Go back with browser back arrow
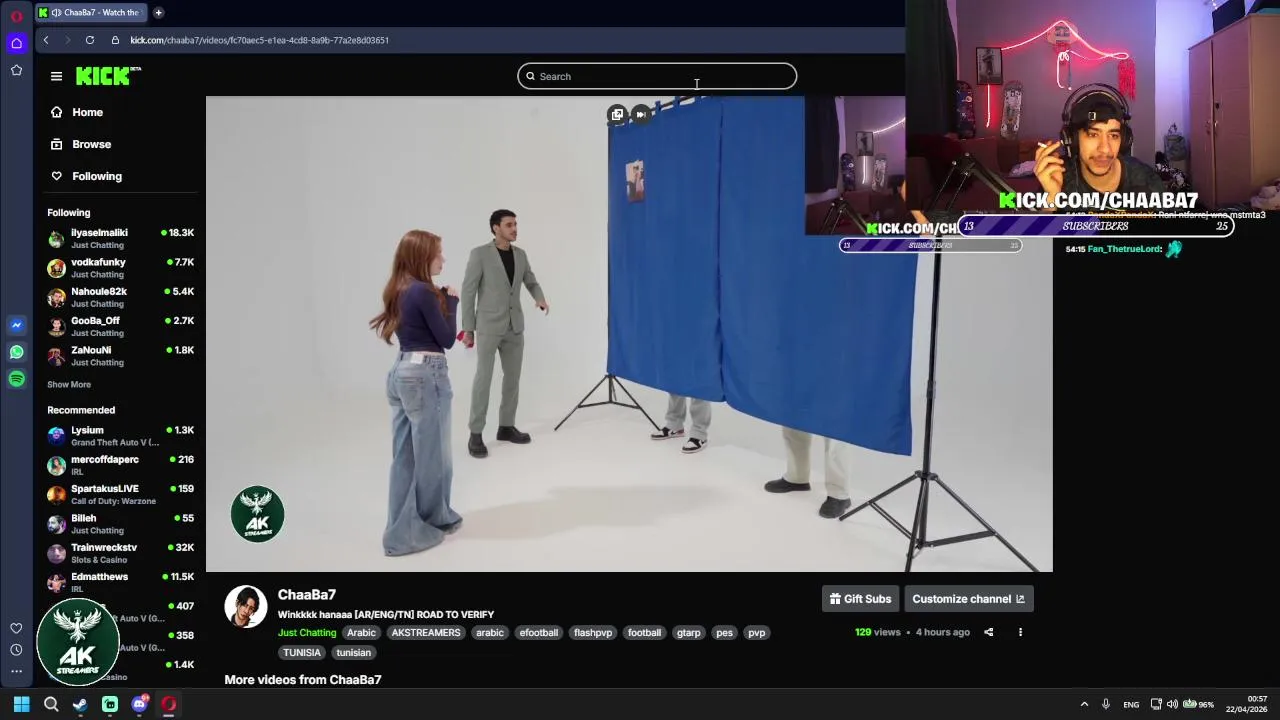1280x720 pixels. (x=46, y=40)
